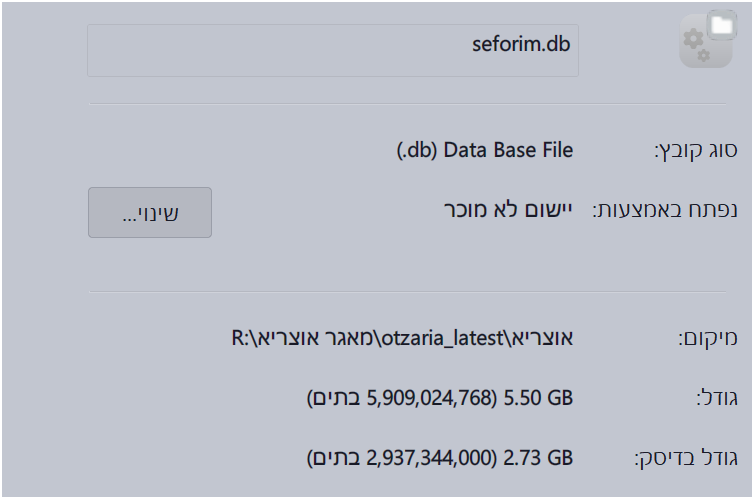This screenshot has width=754, height=499.
Task: Click the divider line above the location row
Action: (x=407, y=292)
